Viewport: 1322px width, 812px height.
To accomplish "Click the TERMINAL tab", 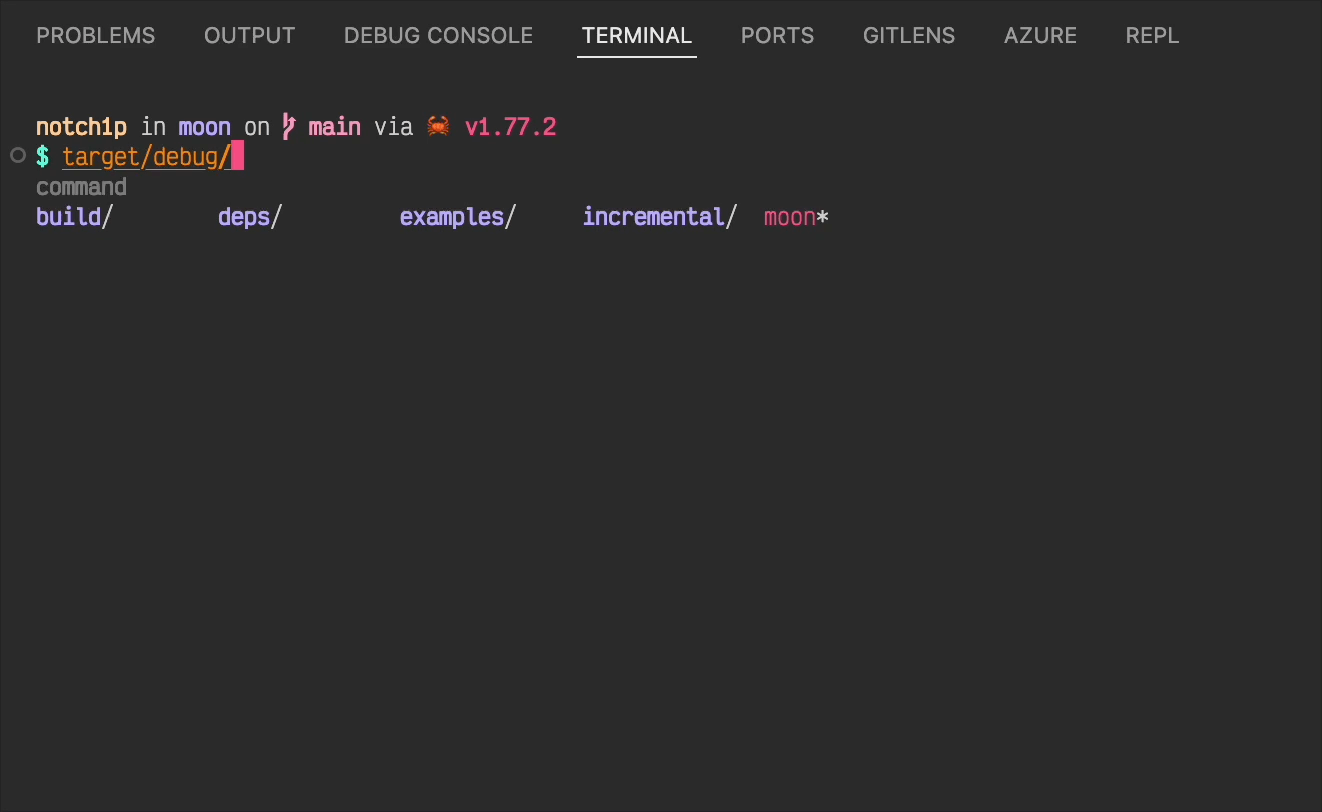I will [636, 36].
